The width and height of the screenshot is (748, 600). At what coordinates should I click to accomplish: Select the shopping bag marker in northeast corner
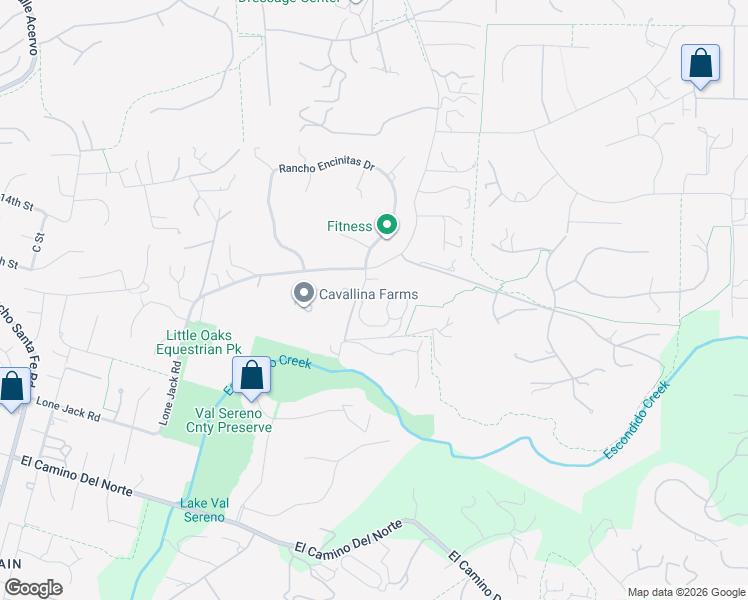coord(700,66)
